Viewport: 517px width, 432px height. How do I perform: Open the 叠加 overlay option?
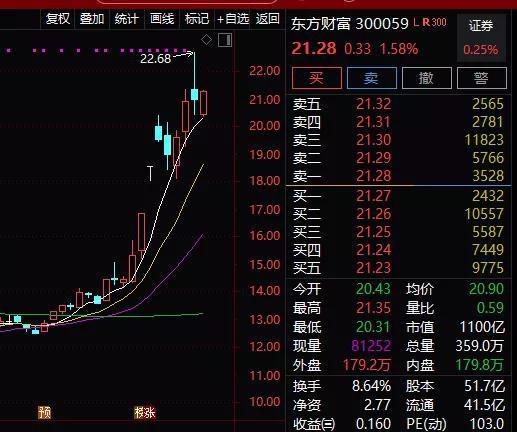[92, 19]
